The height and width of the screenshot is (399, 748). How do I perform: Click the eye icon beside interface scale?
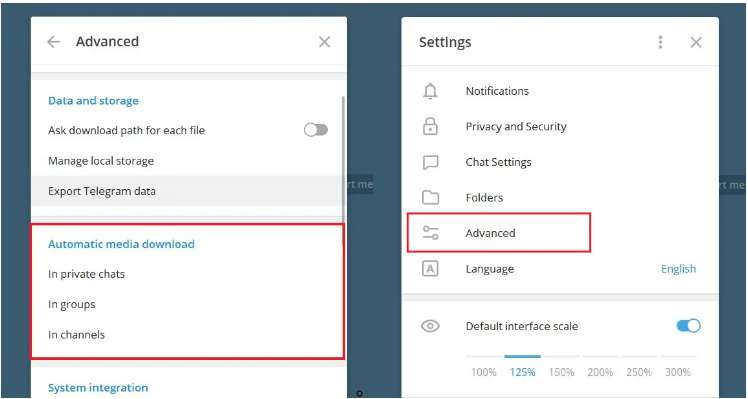tap(430, 326)
